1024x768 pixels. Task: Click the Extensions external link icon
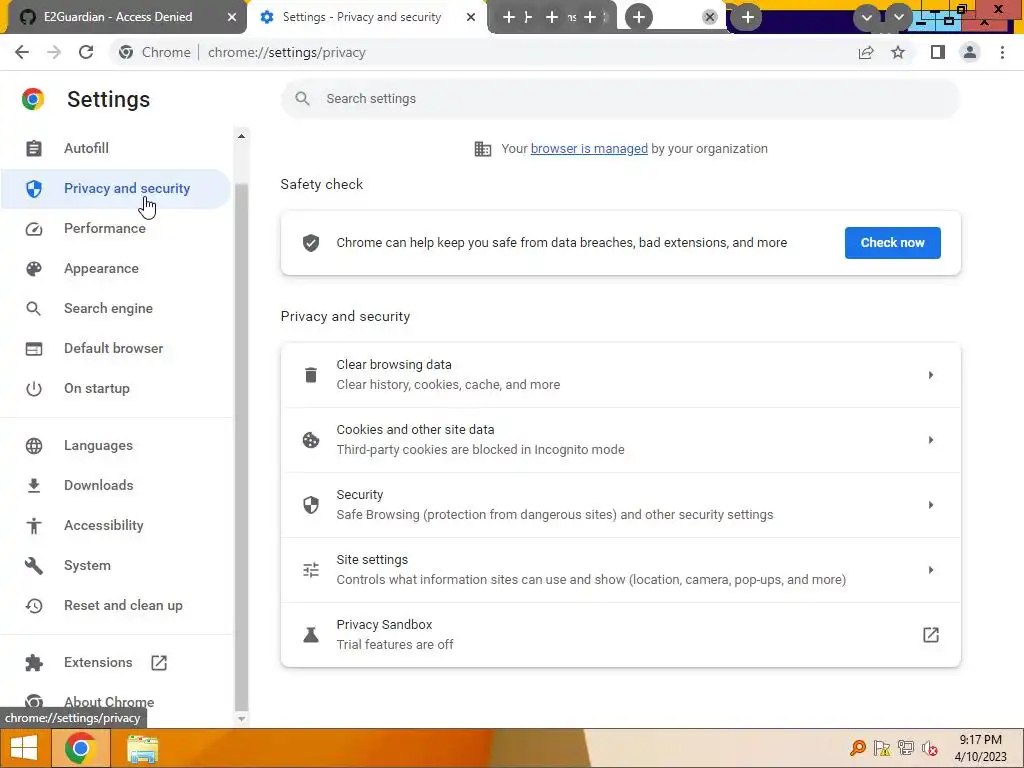click(159, 663)
